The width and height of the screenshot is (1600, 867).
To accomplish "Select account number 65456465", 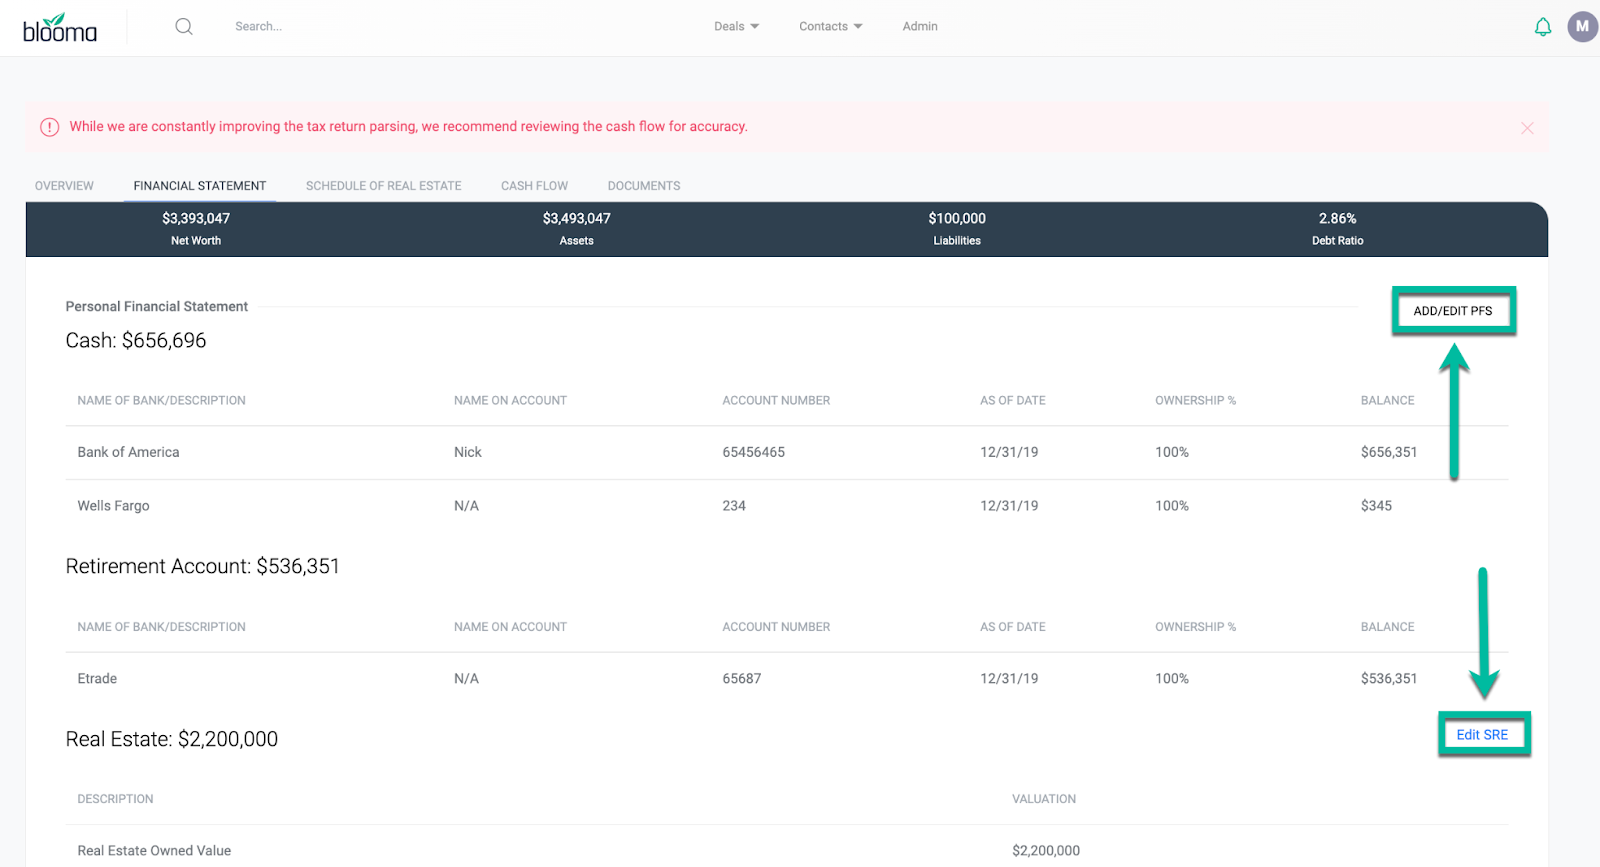I will click(x=753, y=453).
